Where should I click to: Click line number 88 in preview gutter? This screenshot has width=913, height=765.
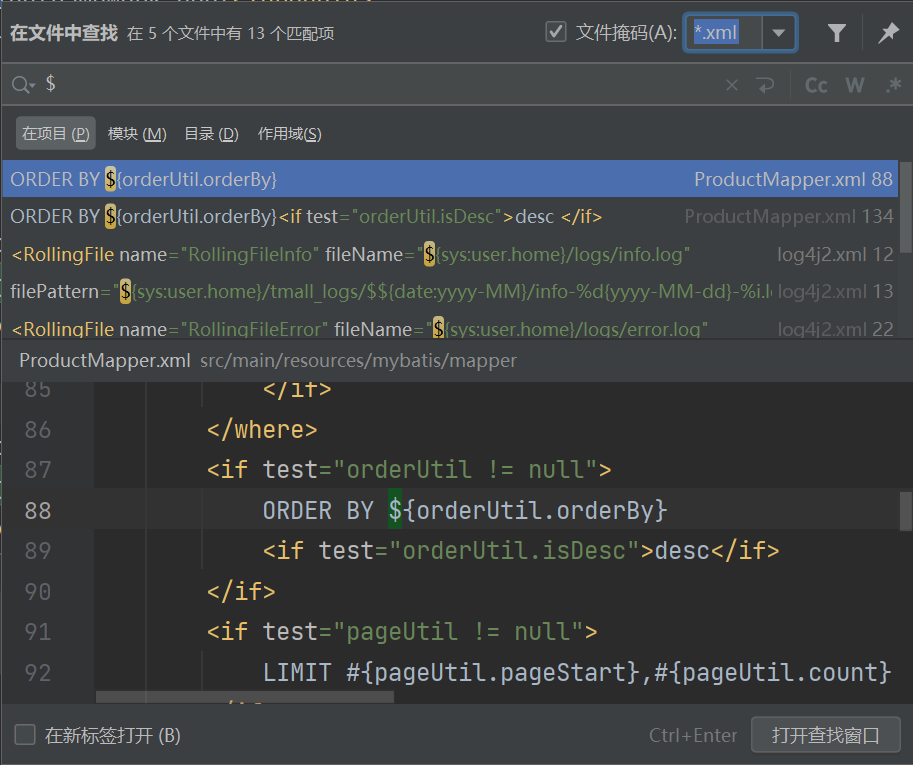tap(38, 511)
